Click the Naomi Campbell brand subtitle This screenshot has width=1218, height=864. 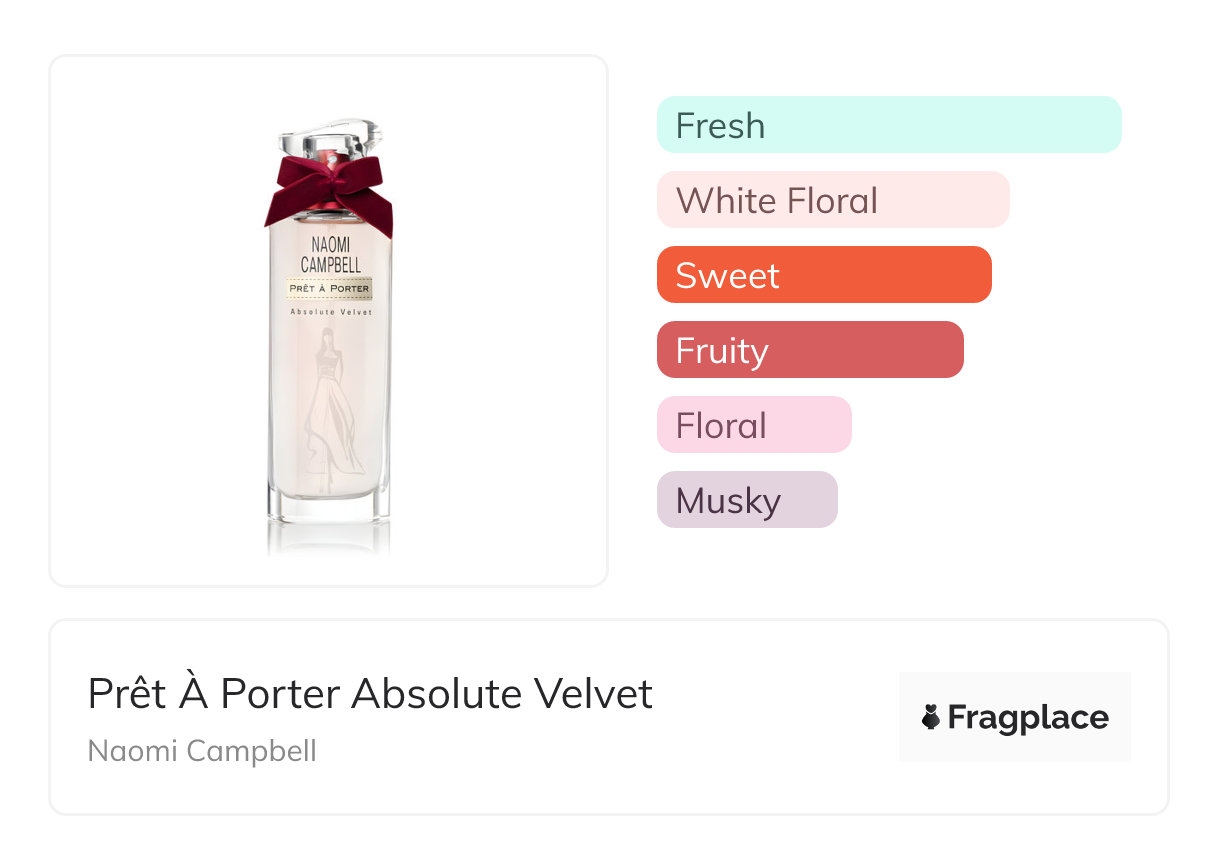click(x=202, y=750)
